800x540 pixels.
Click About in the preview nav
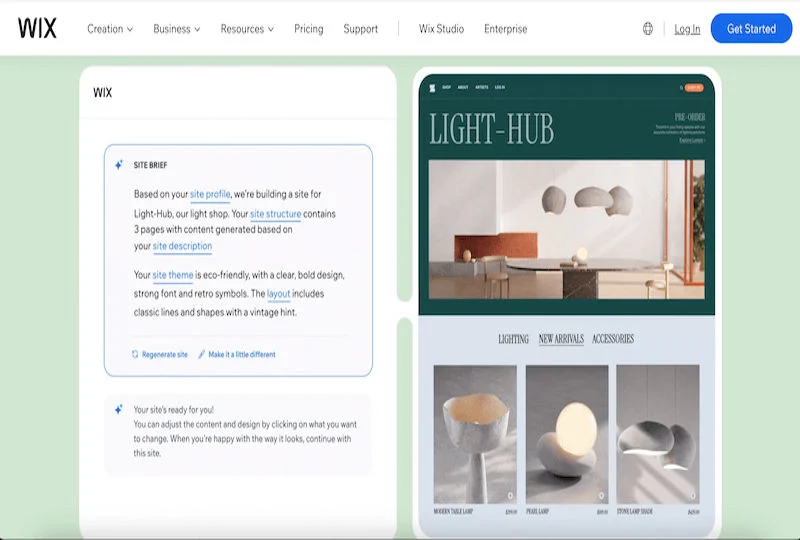click(x=463, y=87)
